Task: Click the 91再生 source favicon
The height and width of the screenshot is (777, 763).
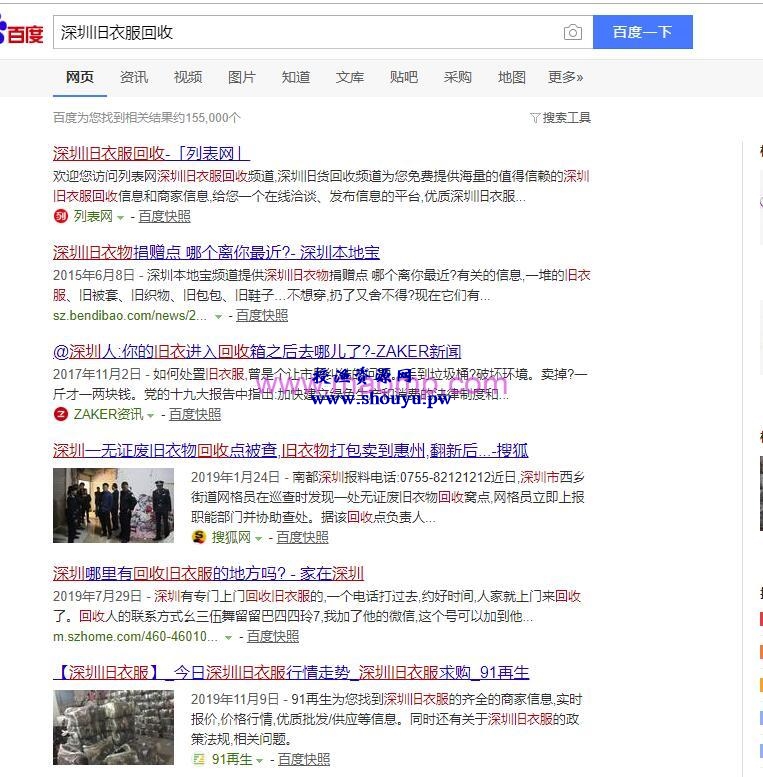Action: [x=199, y=759]
